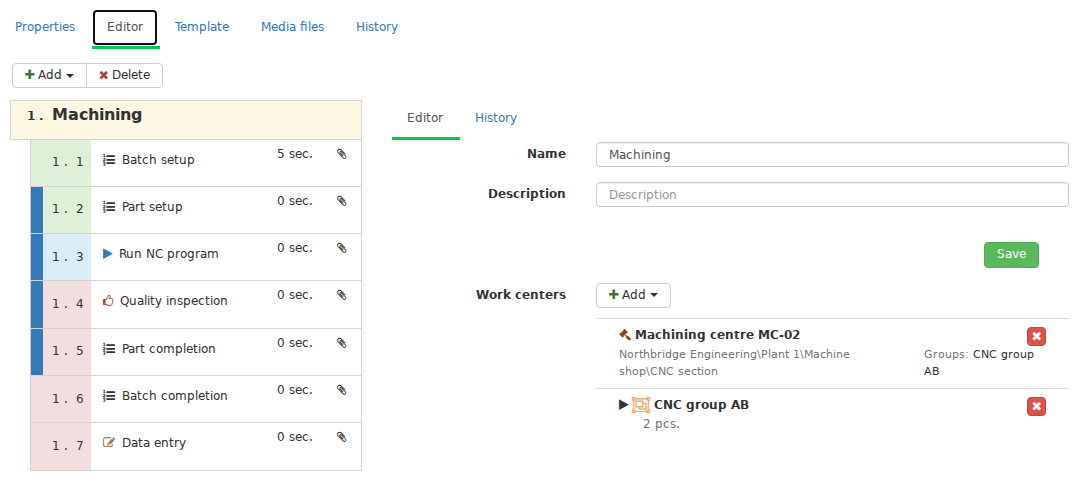
Task: Click checklist icon next to Batch completion
Action: pyautogui.click(x=109, y=396)
